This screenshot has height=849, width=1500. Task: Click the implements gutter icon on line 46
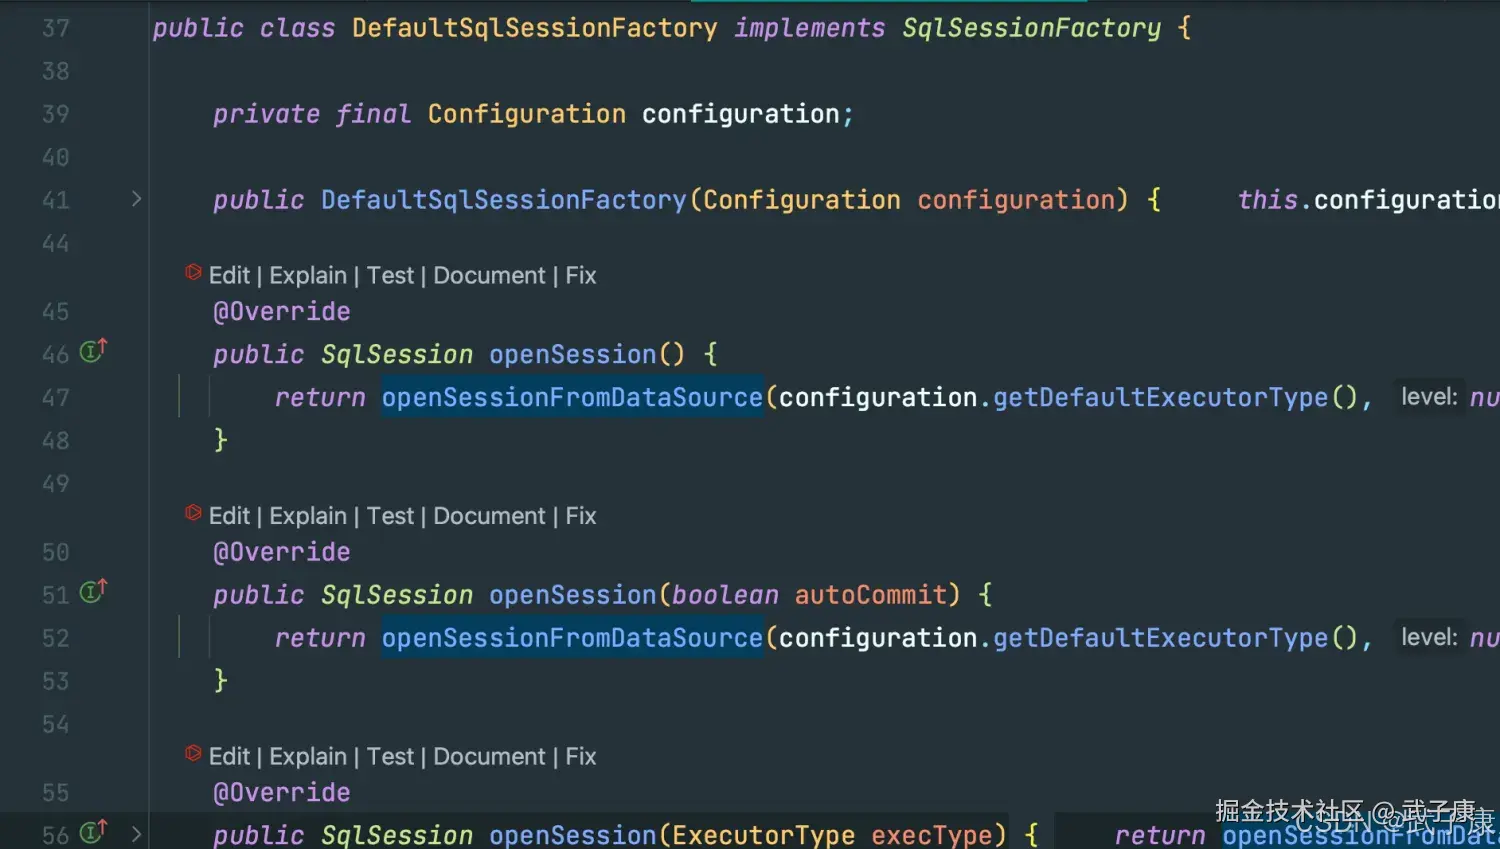[x=93, y=351]
